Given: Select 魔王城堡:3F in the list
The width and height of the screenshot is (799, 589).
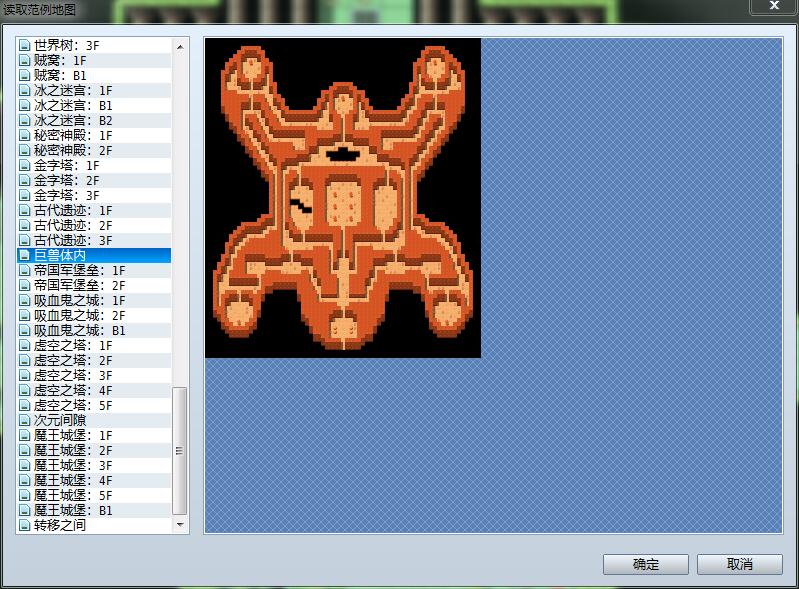Looking at the screenshot, I should (94, 466).
